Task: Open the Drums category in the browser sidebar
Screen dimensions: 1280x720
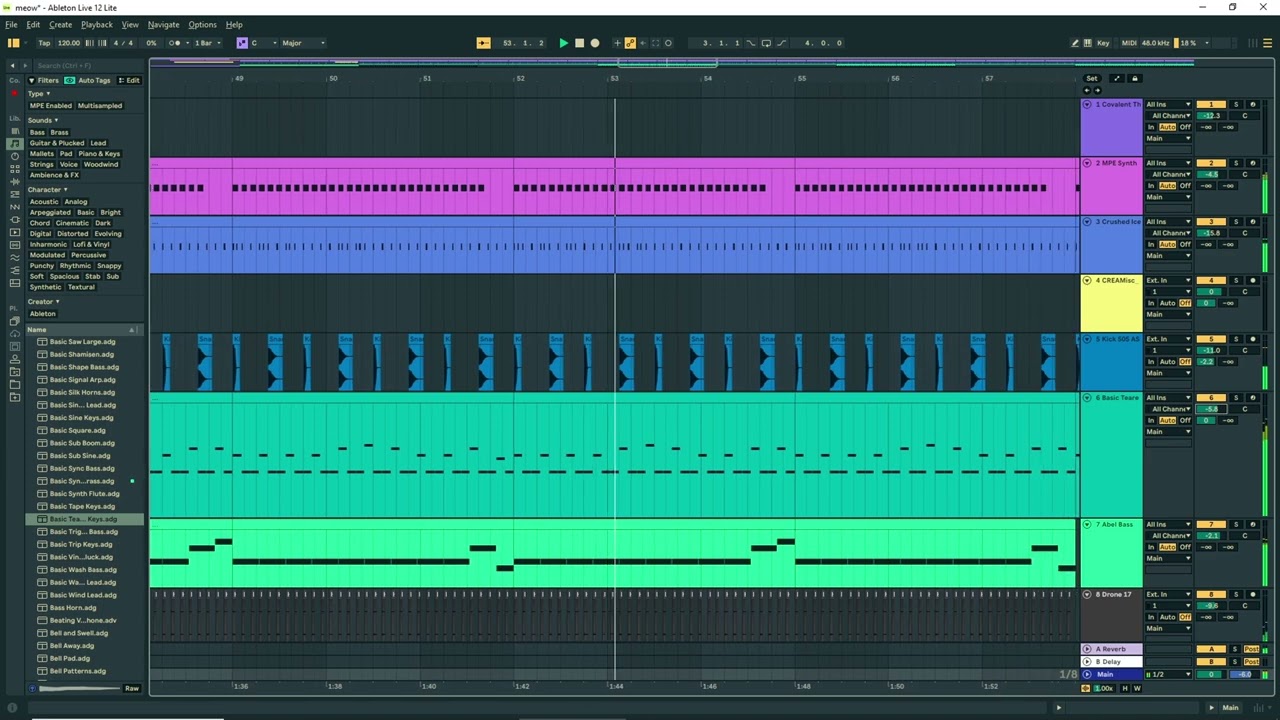Action: (14, 157)
